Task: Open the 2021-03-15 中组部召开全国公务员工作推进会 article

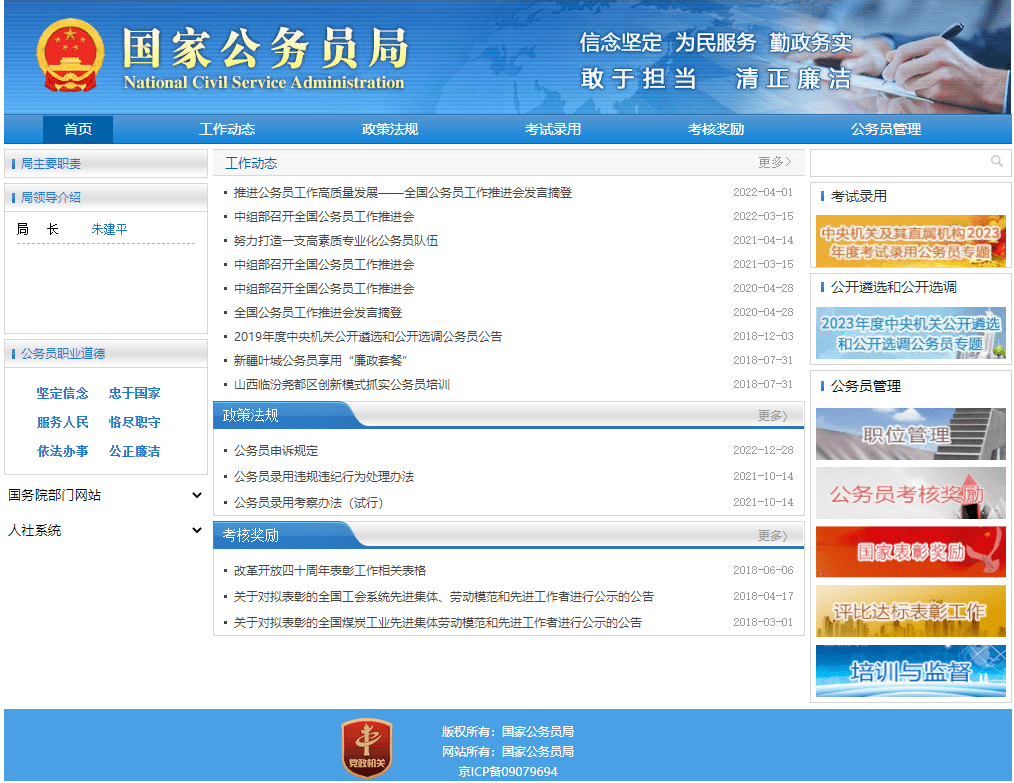Action: click(x=324, y=264)
